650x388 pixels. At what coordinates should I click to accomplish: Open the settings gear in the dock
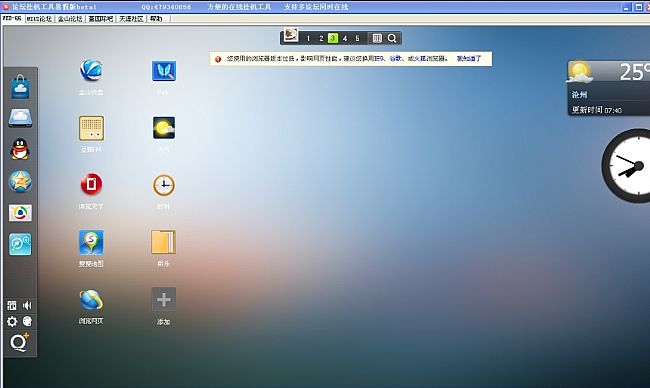point(12,321)
